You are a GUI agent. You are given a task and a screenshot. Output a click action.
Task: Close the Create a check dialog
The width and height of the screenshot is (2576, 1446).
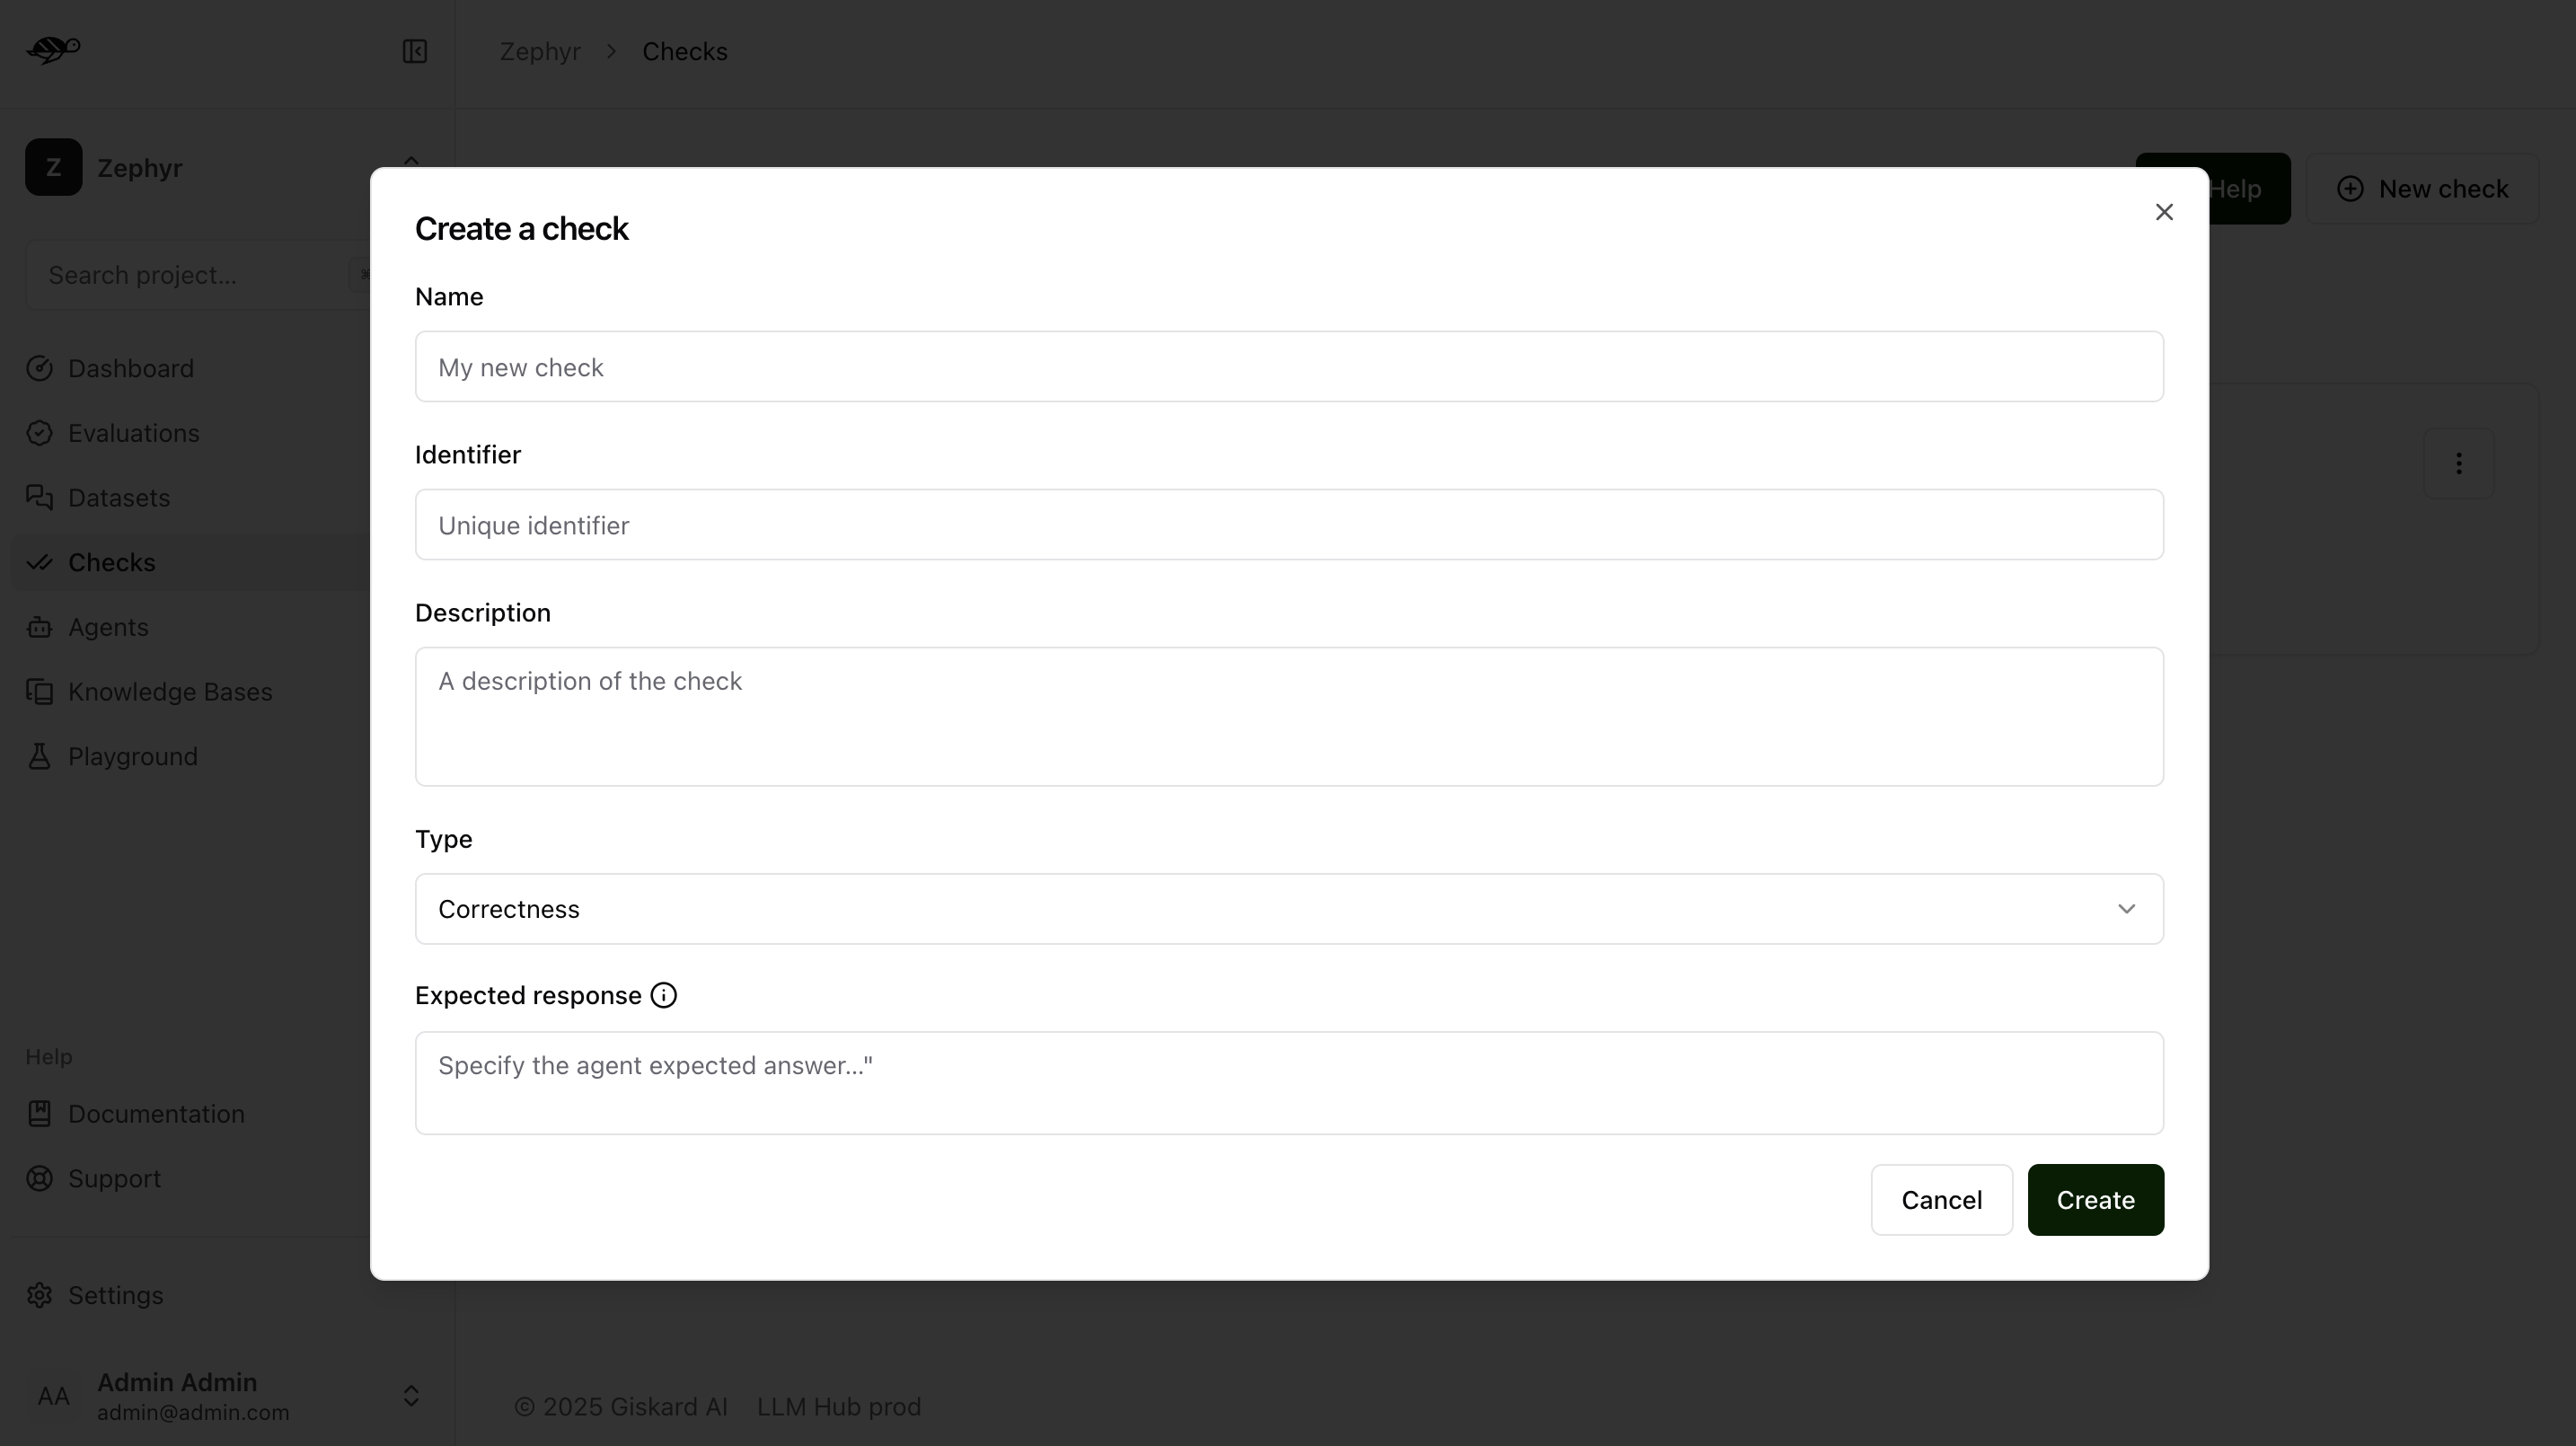click(x=2164, y=212)
